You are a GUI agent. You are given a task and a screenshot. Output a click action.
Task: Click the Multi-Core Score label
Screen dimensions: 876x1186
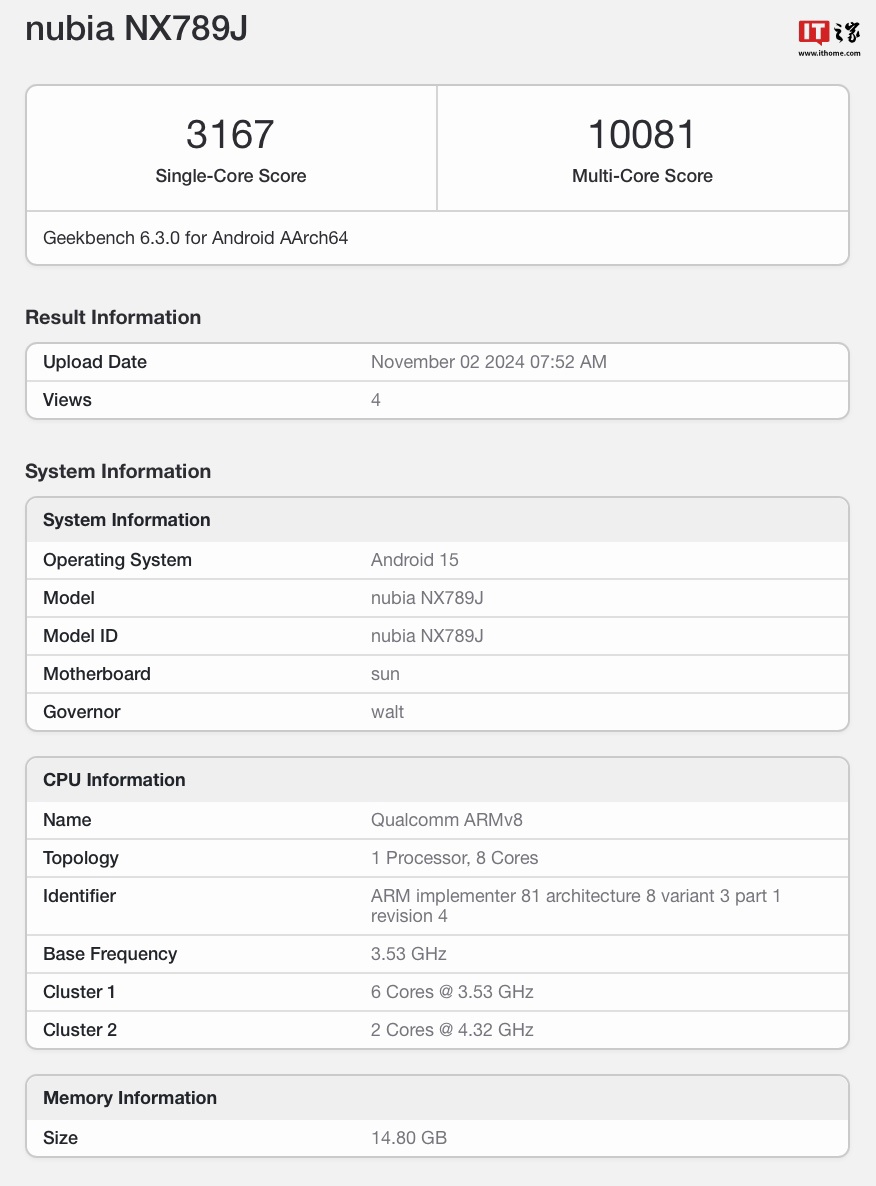[x=642, y=176]
